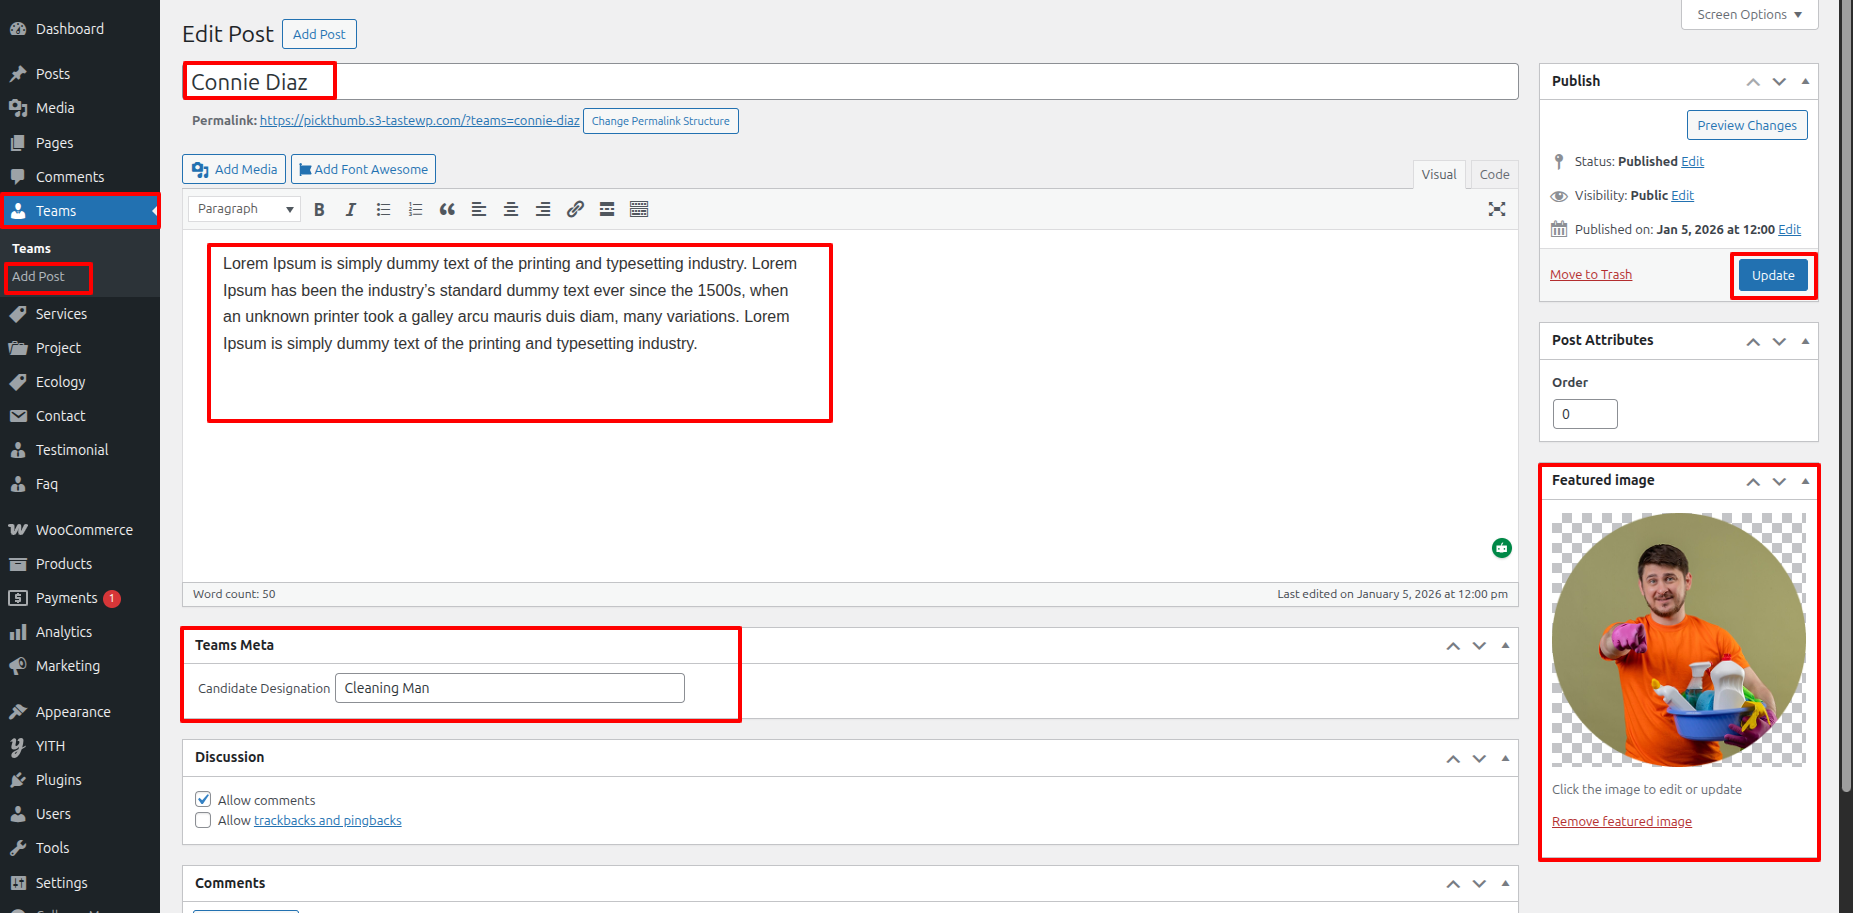This screenshot has width=1853, height=913.
Task: Uncheck the Allow comments checkbox
Action: 203,799
